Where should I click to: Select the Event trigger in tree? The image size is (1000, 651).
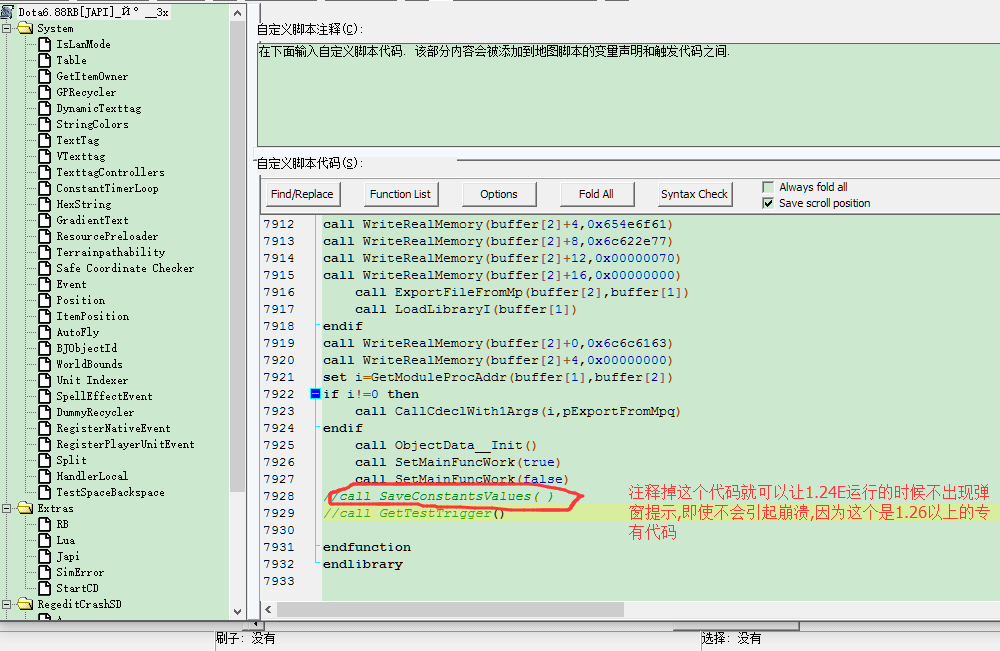click(71, 284)
